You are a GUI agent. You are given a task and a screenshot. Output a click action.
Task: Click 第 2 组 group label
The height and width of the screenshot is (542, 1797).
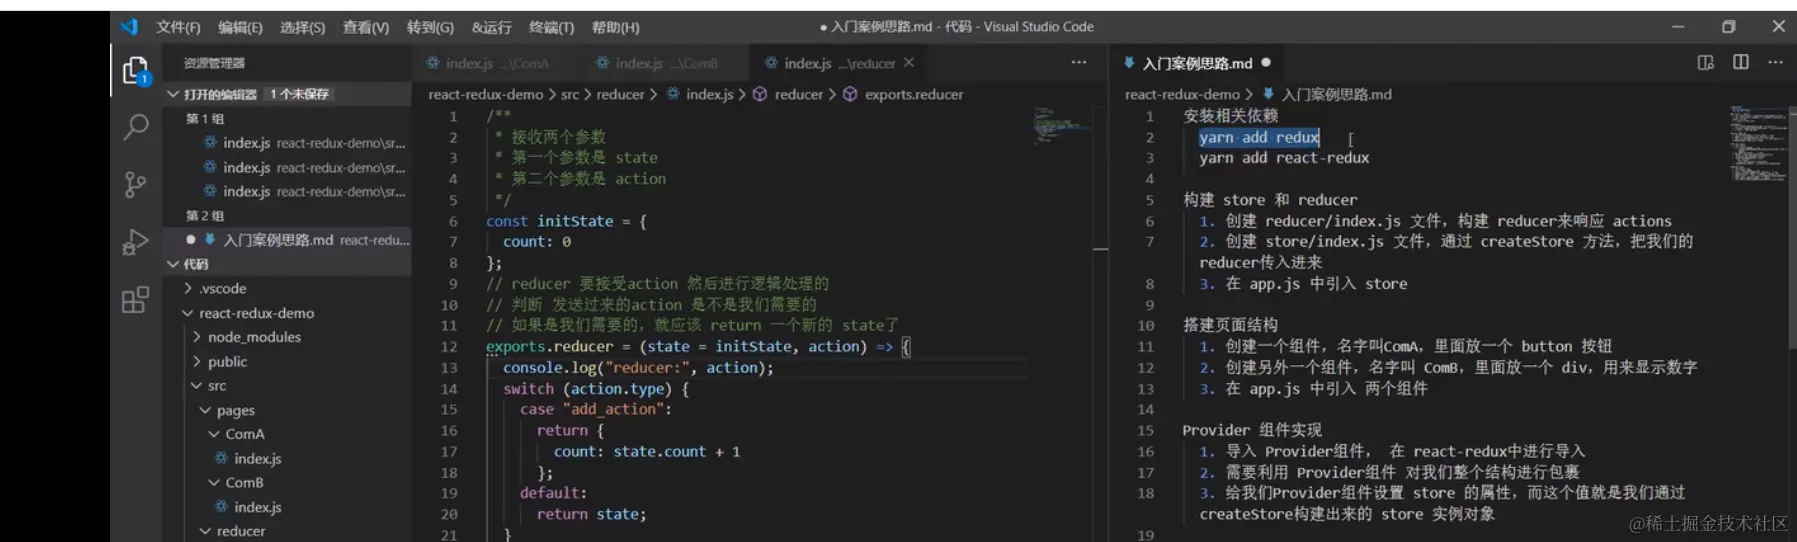[x=205, y=215]
